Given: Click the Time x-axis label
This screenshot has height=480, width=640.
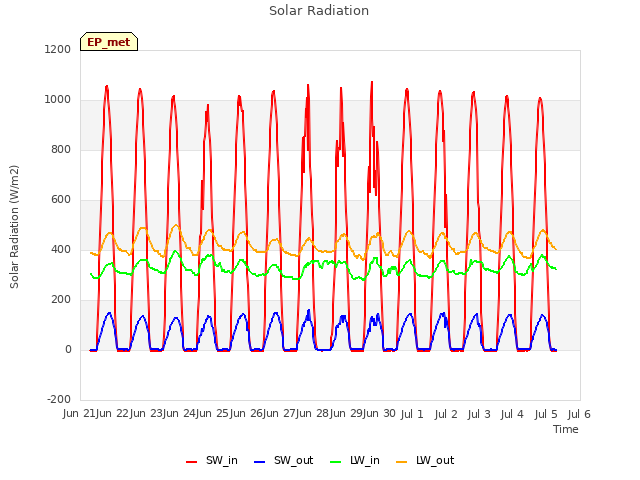Looking at the screenshot, I should (x=566, y=429).
